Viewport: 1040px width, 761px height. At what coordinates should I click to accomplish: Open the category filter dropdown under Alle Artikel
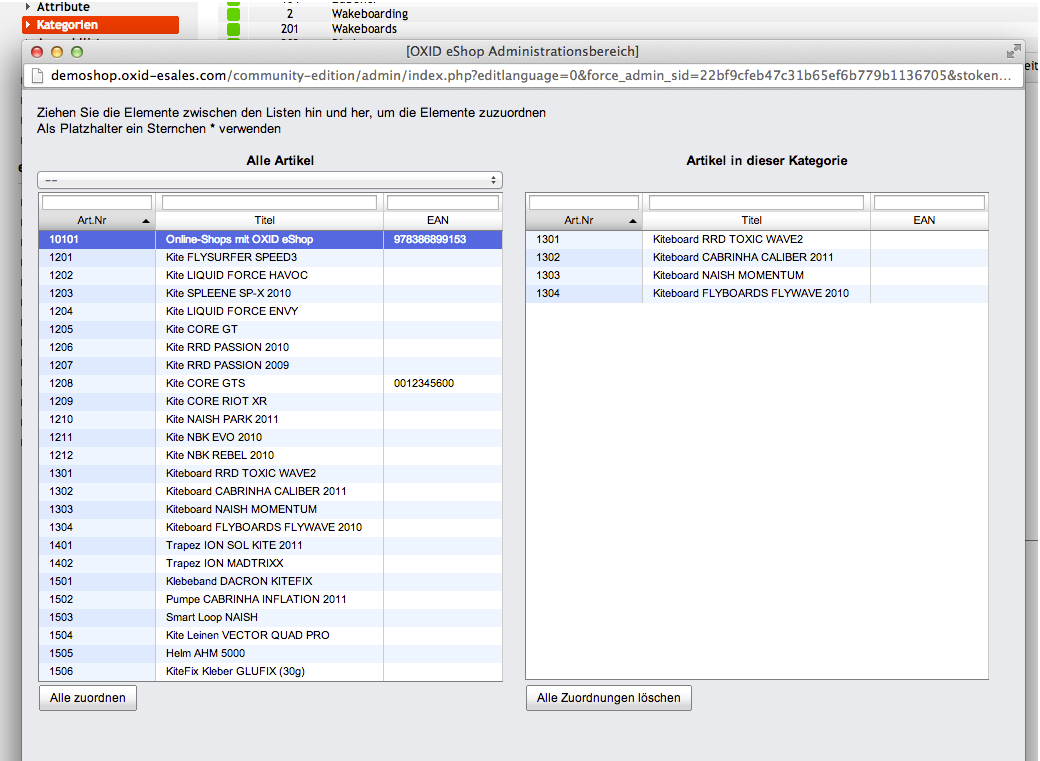[270, 180]
